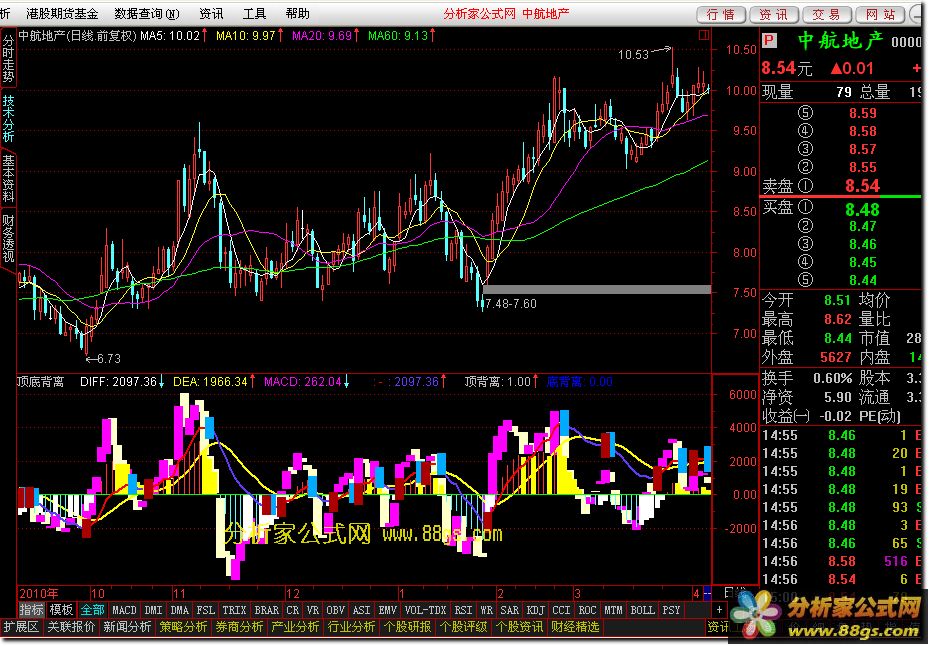The width and height of the screenshot is (930, 646).
Task: Open the 产业分析 tab
Action: coord(295,627)
